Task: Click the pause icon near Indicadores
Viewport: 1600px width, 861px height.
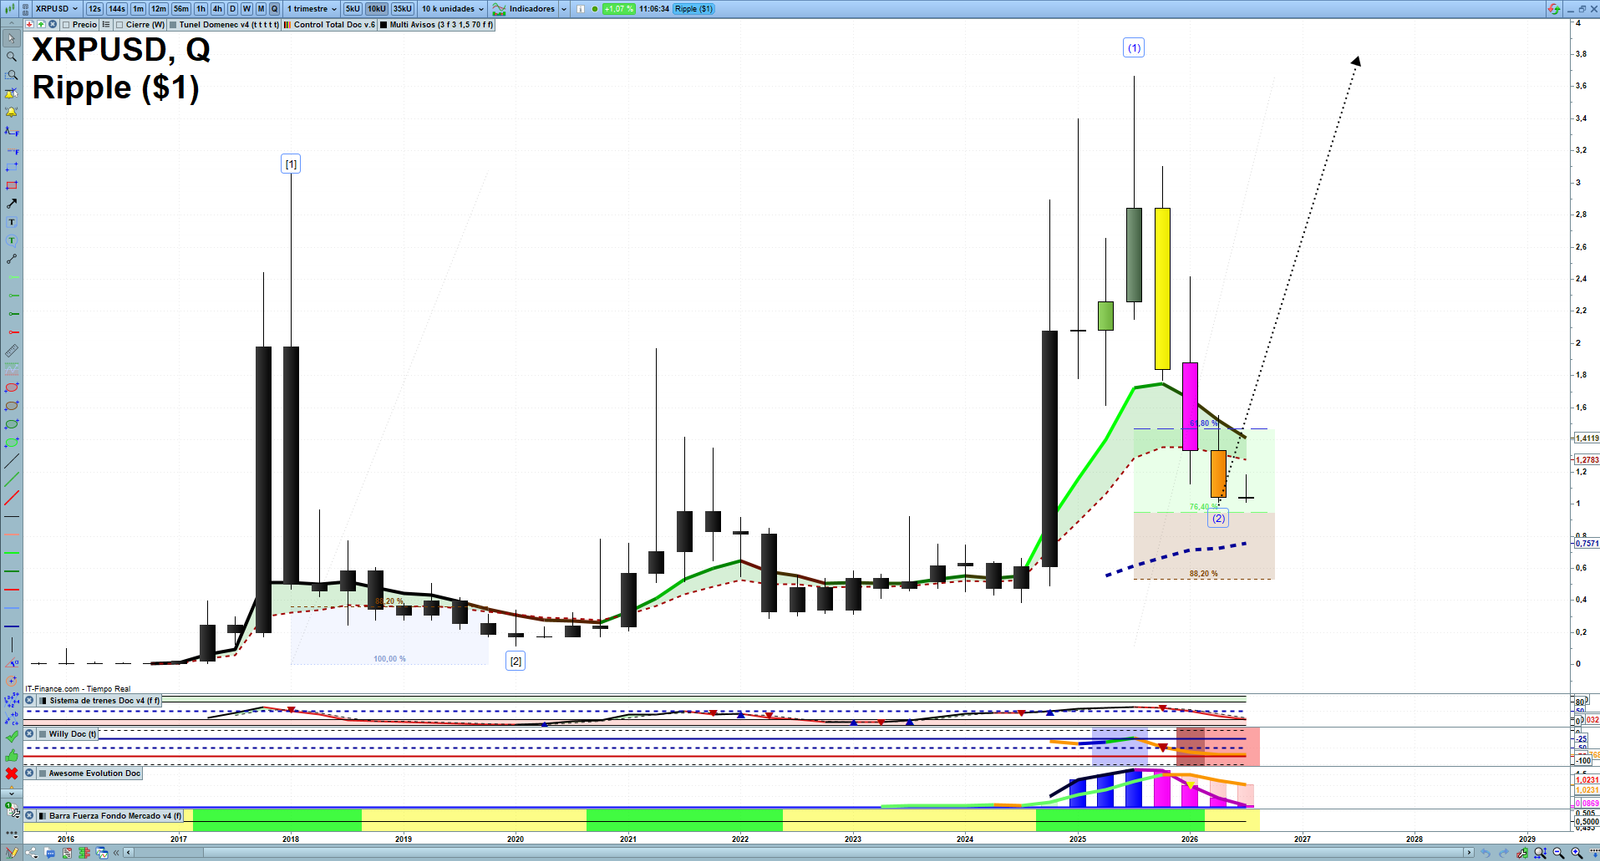Action: 580,9
